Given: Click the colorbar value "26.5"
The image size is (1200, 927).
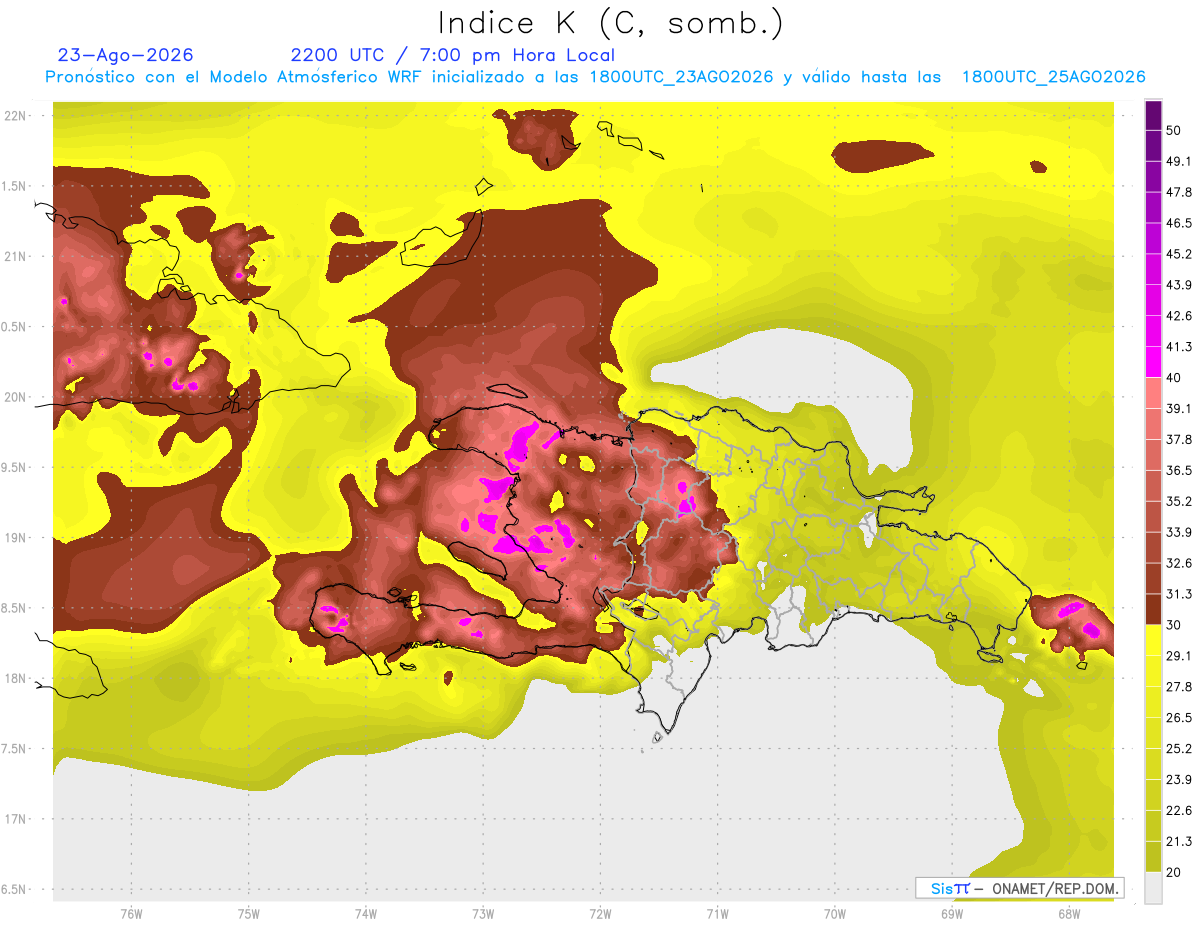Looking at the screenshot, I should (x=1179, y=718).
